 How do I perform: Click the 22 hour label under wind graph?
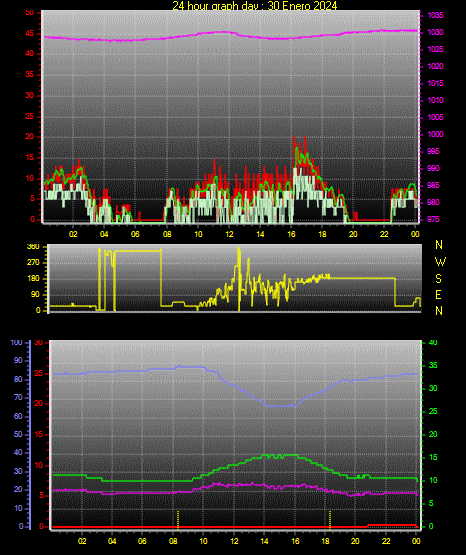pos(384,234)
